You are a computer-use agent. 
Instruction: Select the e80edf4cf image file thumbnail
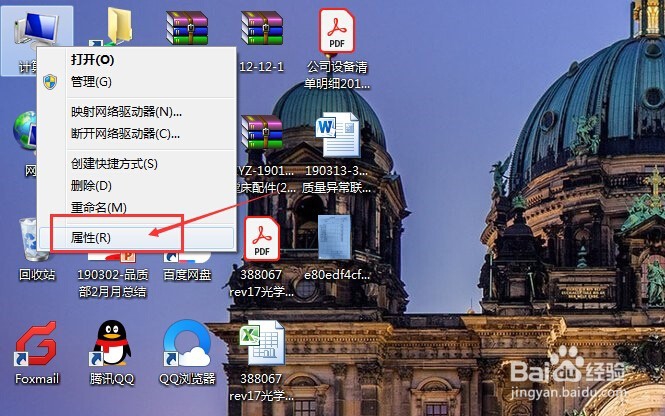click(334, 237)
